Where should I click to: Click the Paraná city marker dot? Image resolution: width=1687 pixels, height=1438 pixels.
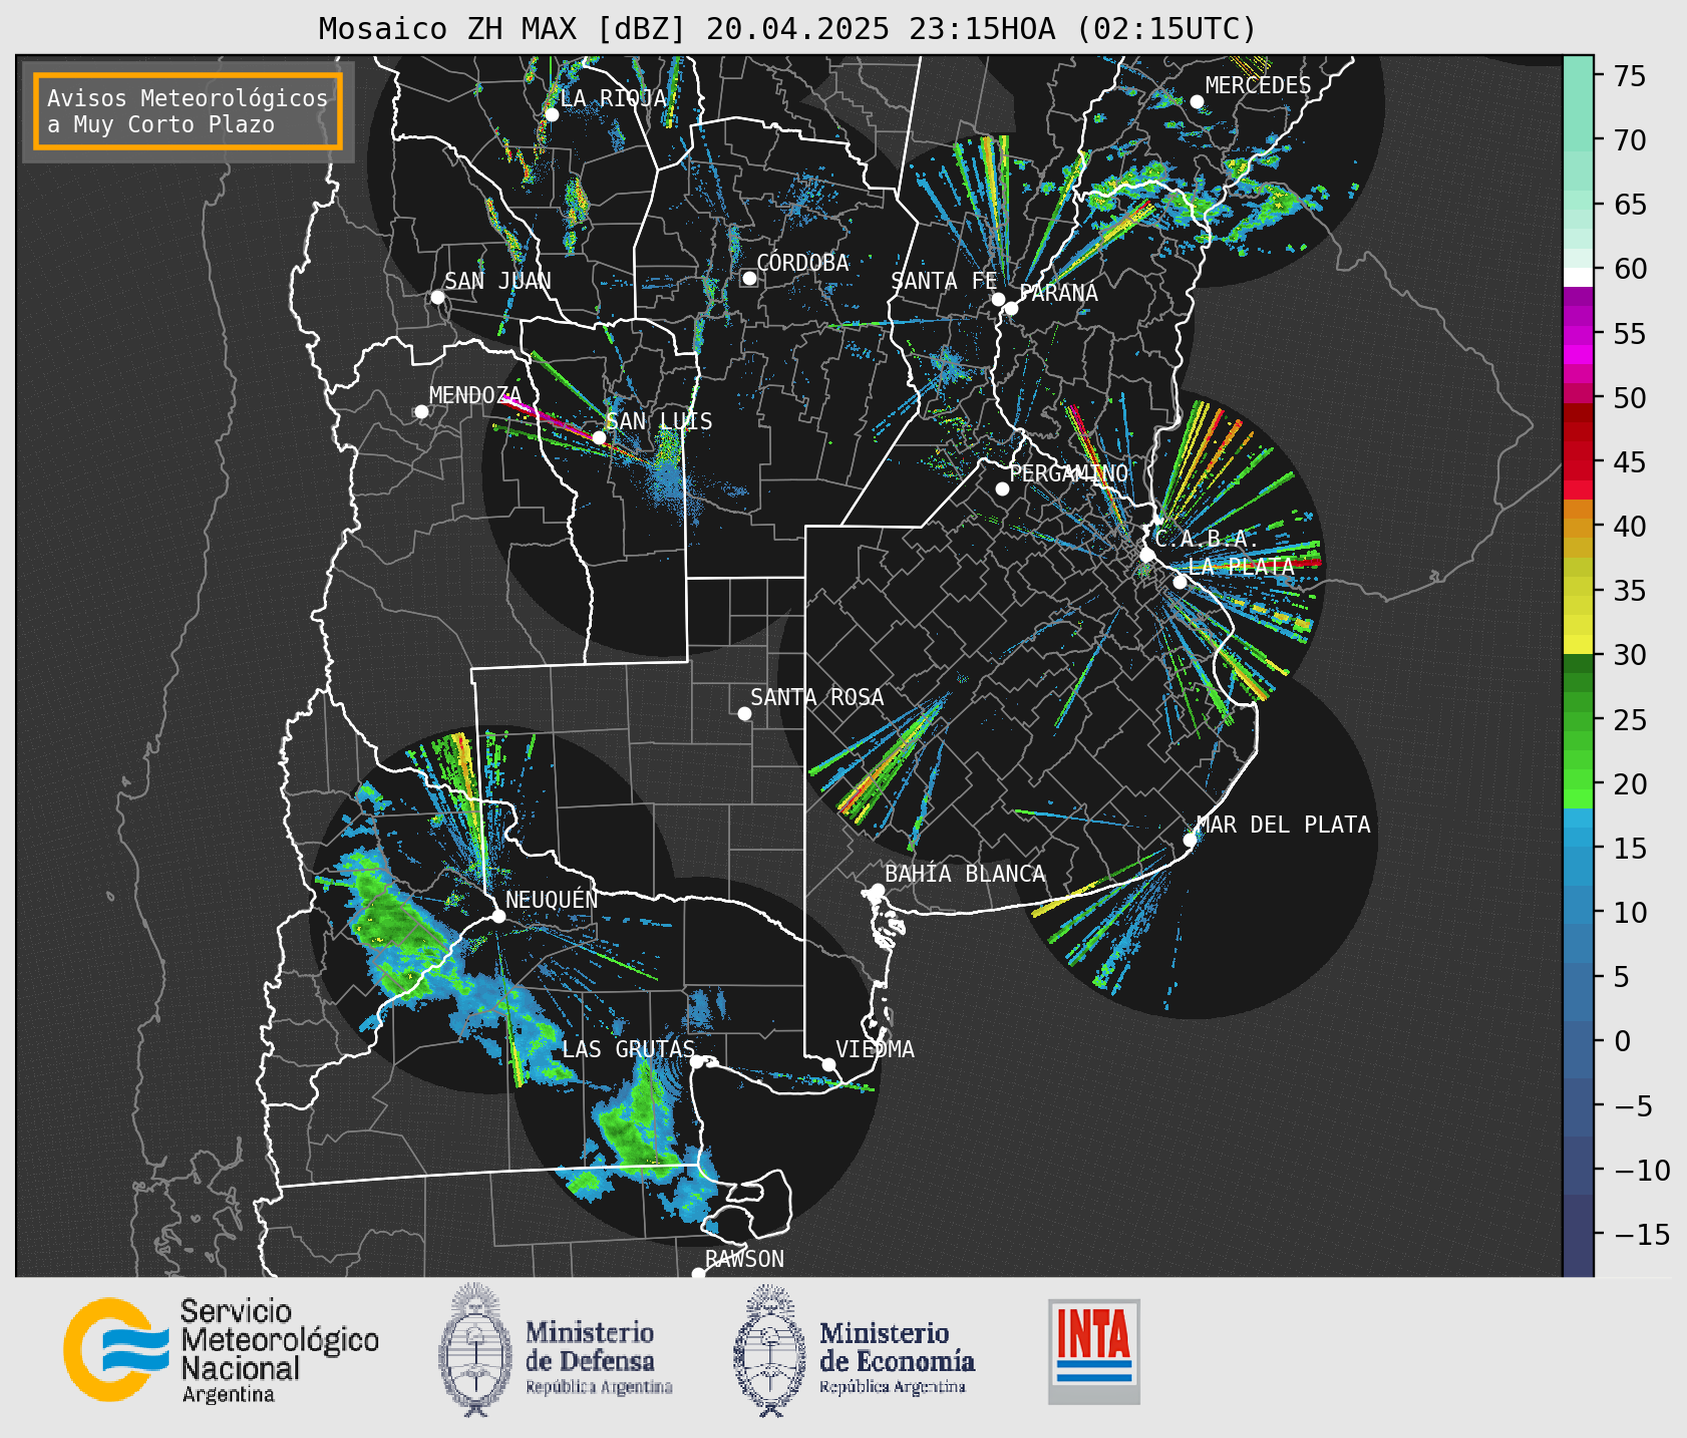tap(1011, 308)
